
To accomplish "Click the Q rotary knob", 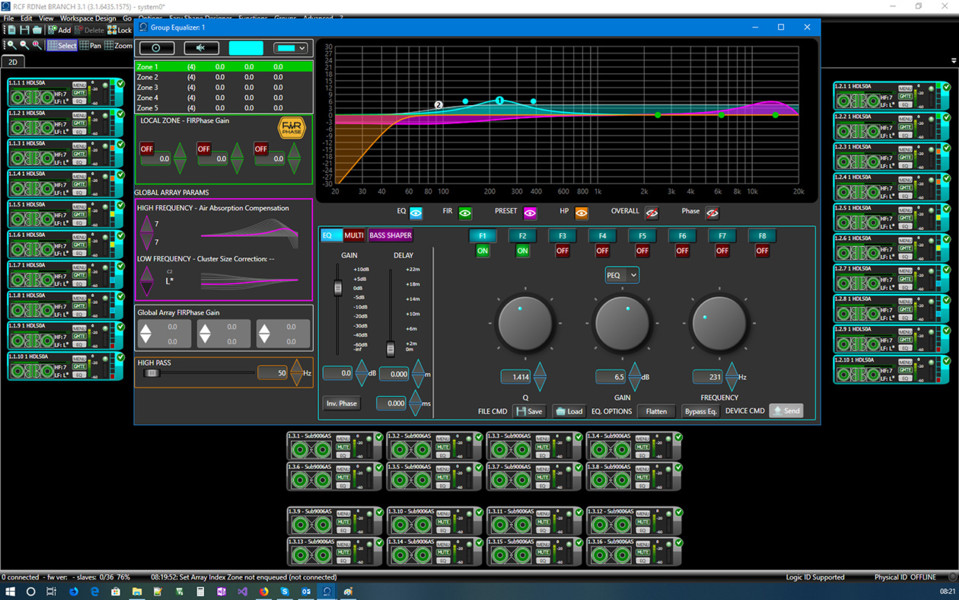I will 525,324.
